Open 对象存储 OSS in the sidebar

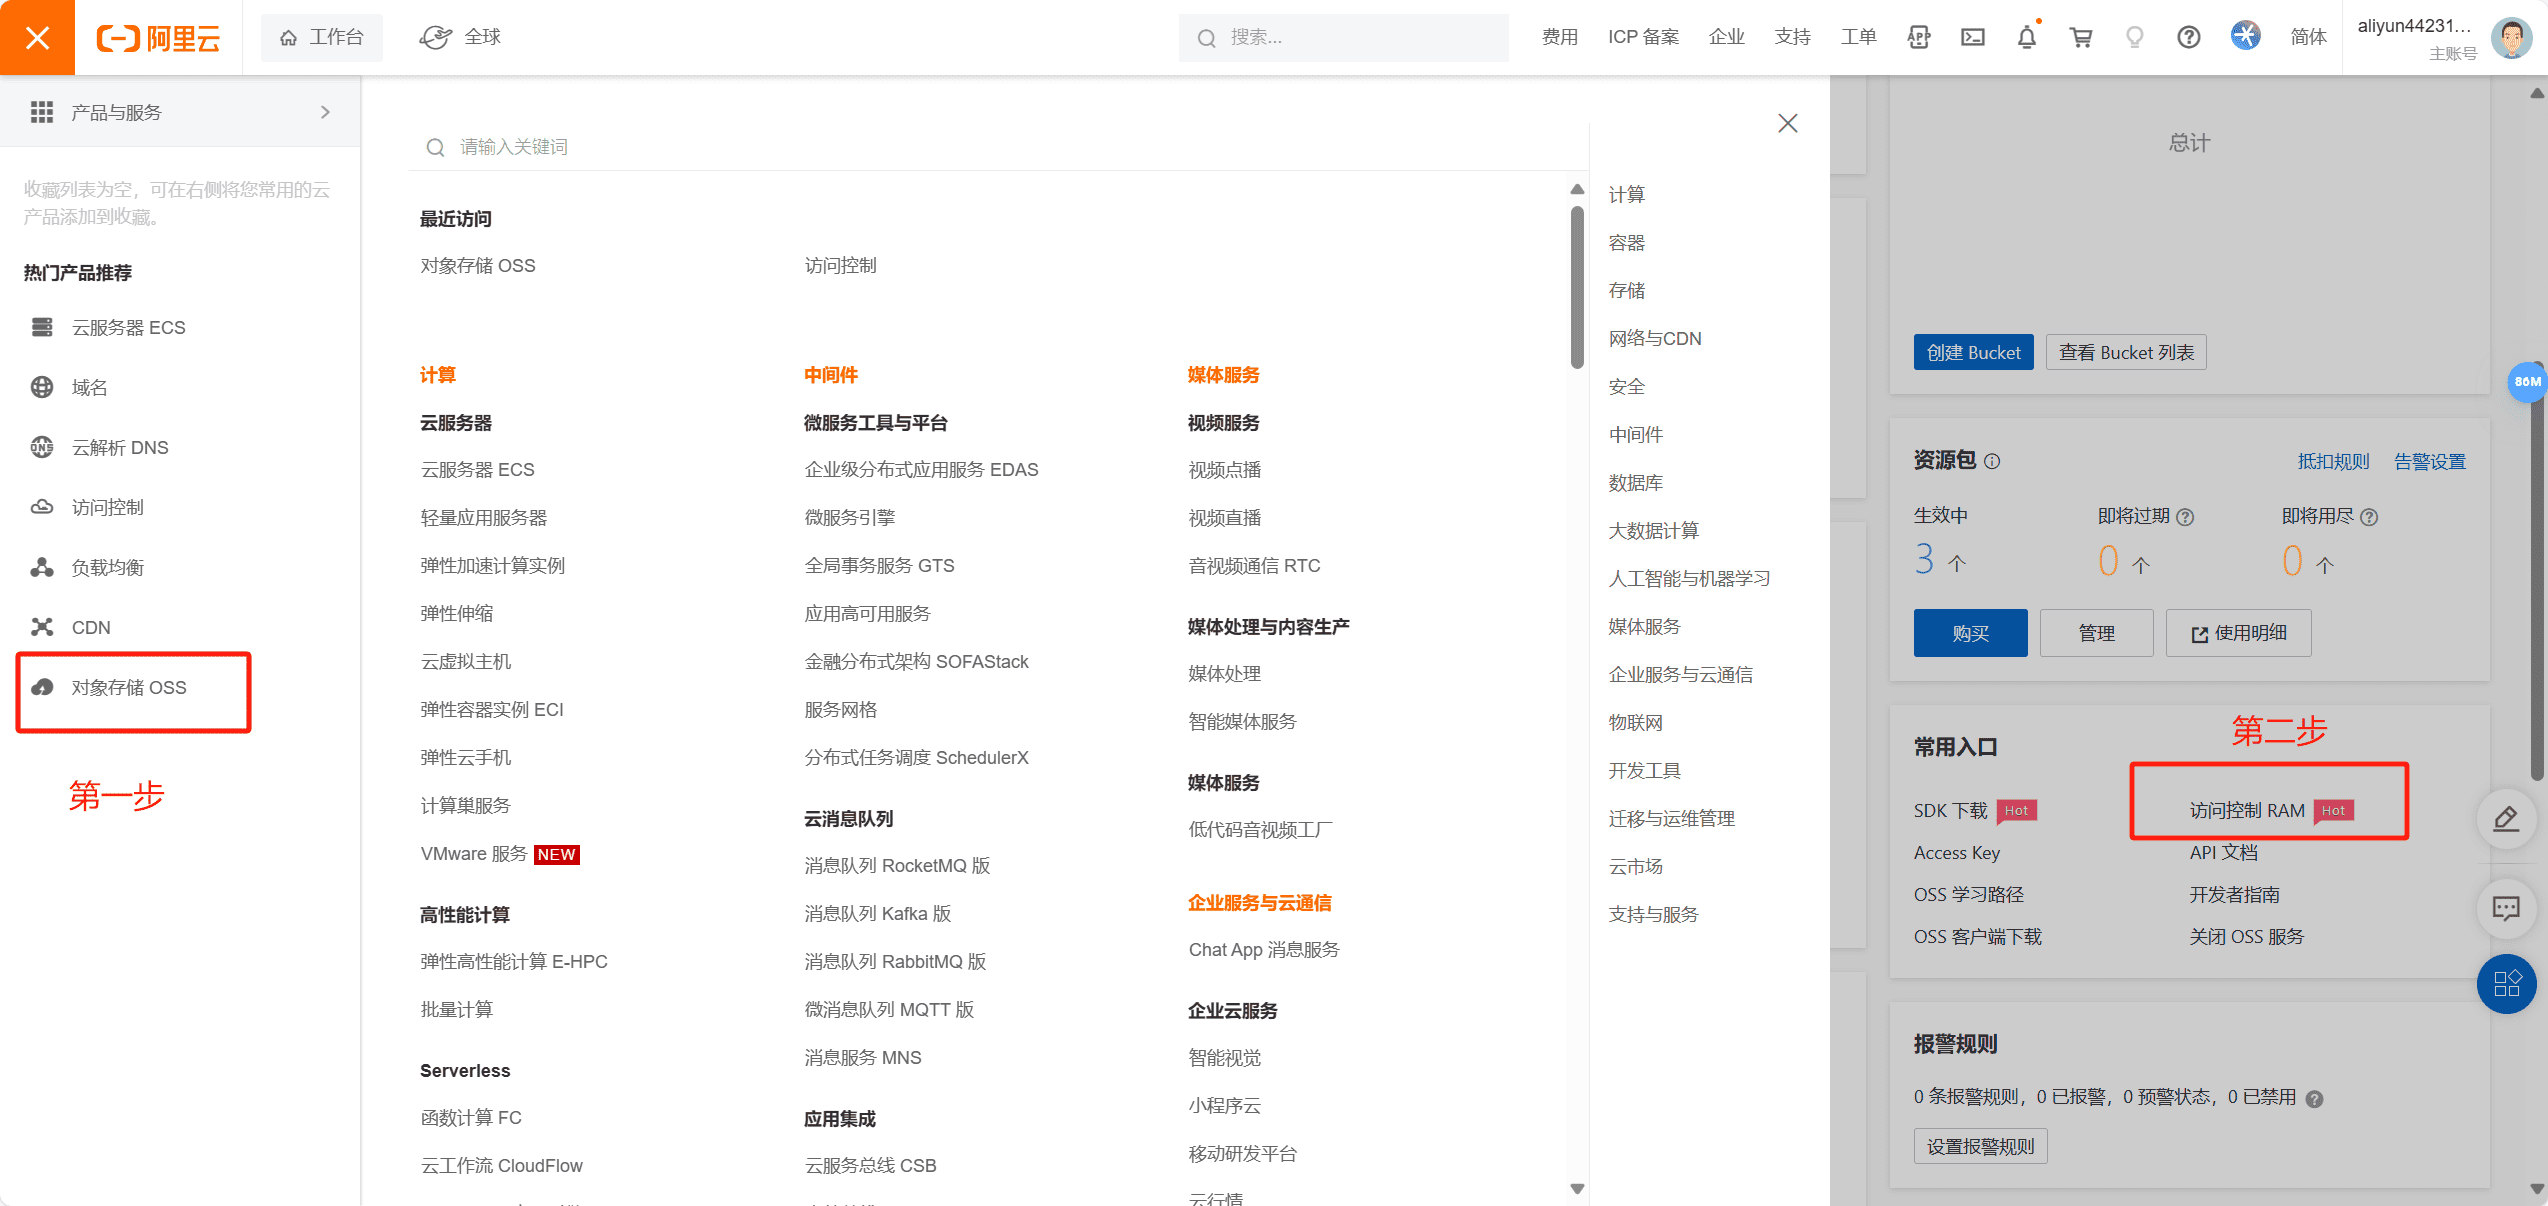108,687
